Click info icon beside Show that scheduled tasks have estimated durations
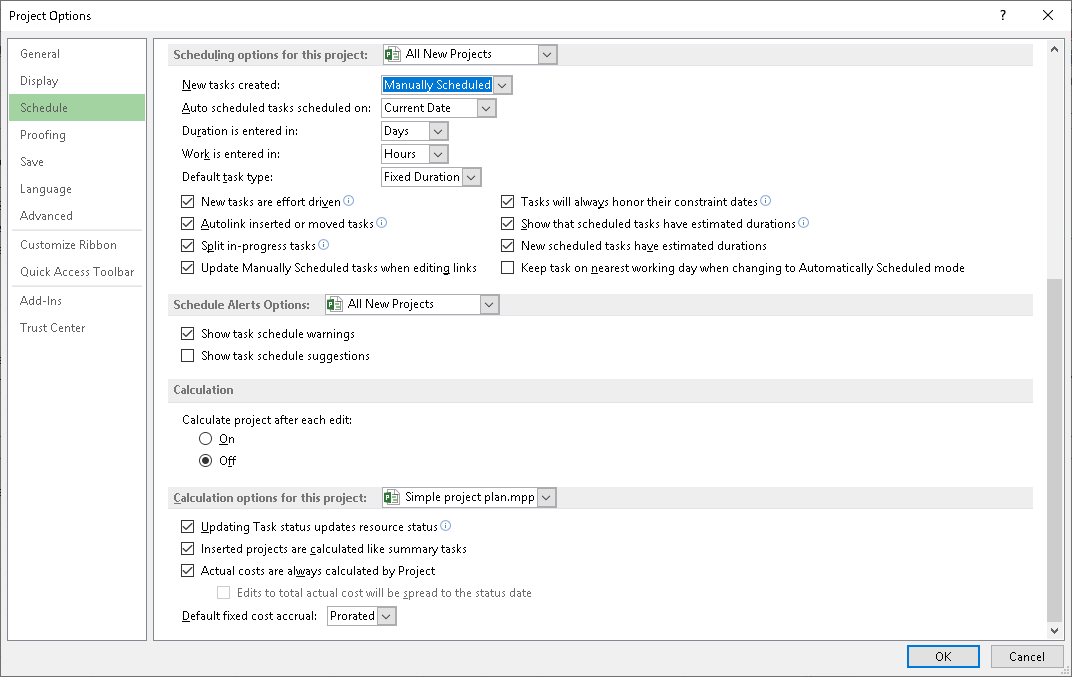This screenshot has height=677, width=1072. click(804, 223)
